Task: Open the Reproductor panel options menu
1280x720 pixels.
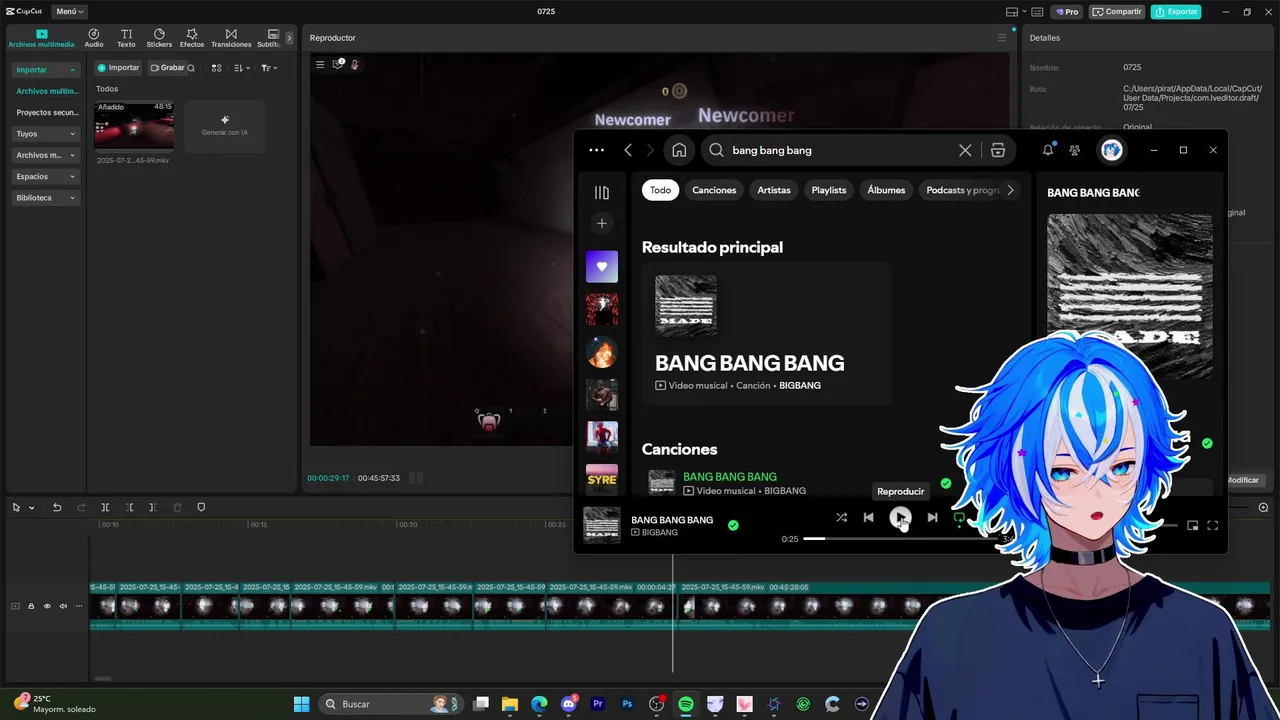Action: (1001, 38)
